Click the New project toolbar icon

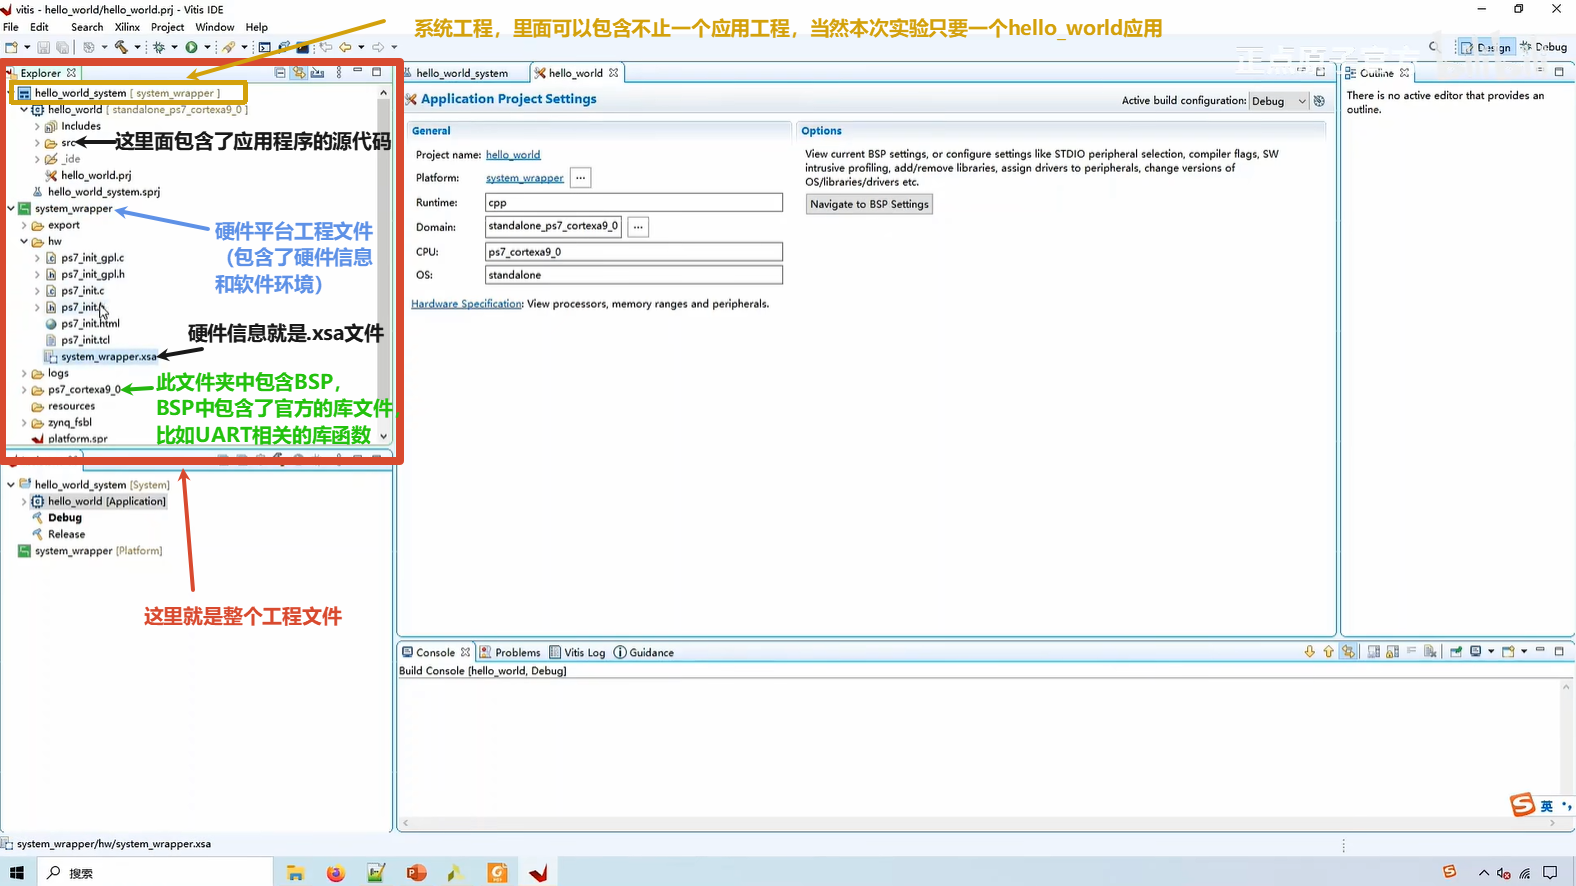point(11,47)
